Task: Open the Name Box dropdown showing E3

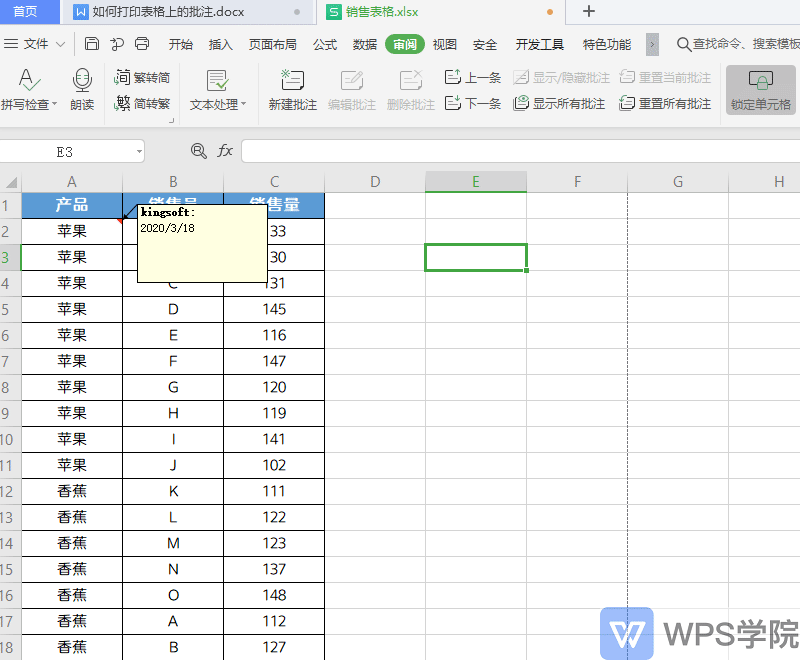Action: [139, 151]
